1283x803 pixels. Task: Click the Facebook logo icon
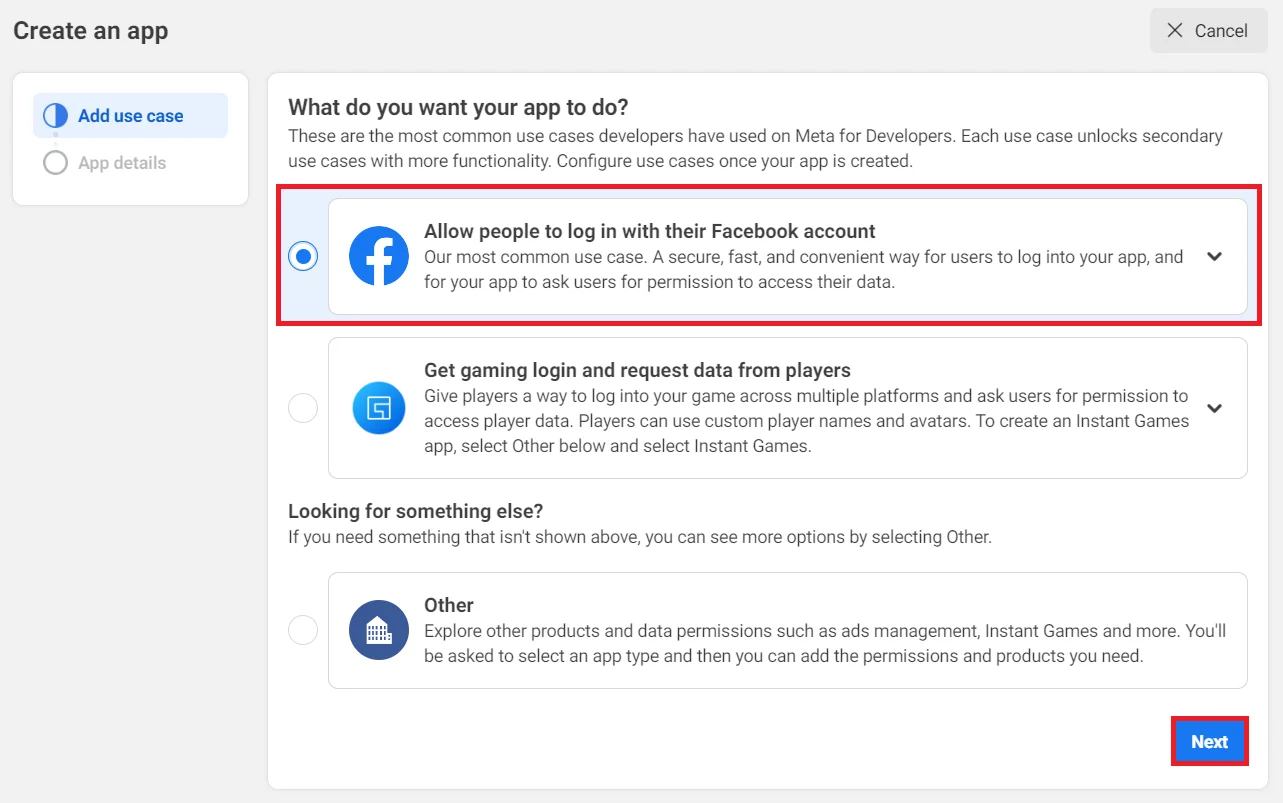point(379,256)
